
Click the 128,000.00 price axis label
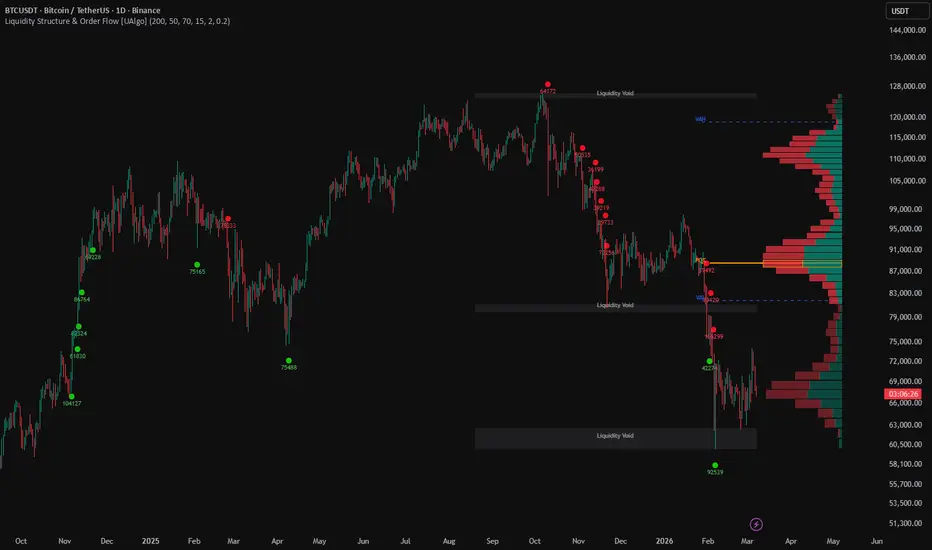pos(907,86)
